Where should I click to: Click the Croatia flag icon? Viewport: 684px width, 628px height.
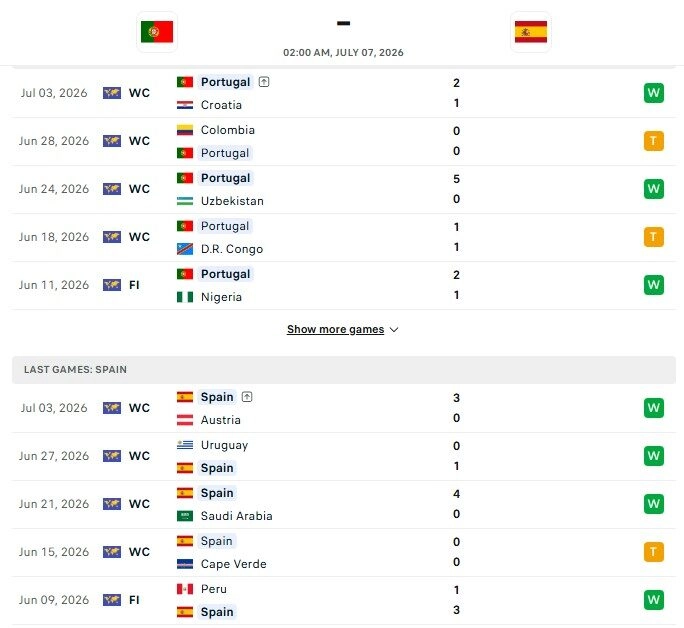185,105
